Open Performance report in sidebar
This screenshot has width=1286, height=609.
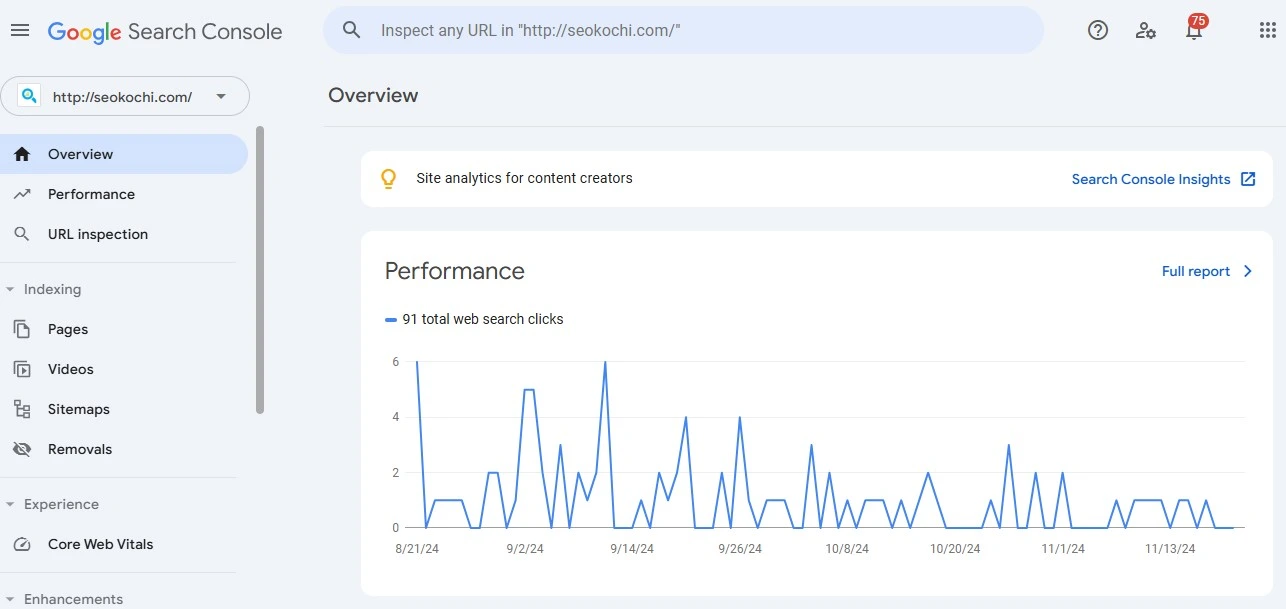[124, 194]
